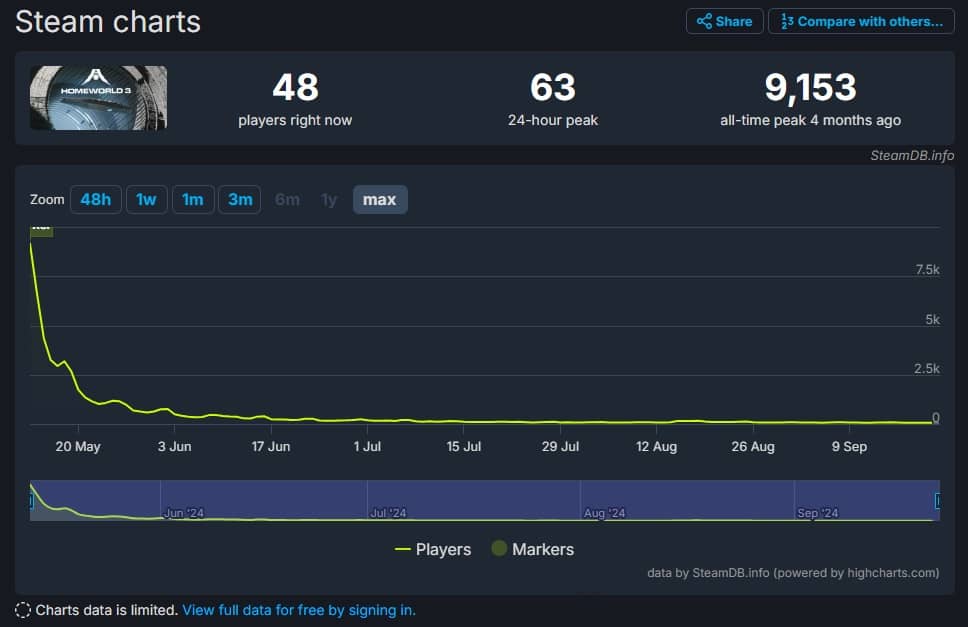Image resolution: width=968 pixels, height=627 pixels.
Task: Click the 2.5k y-axis label
Action: (x=927, y=368)
